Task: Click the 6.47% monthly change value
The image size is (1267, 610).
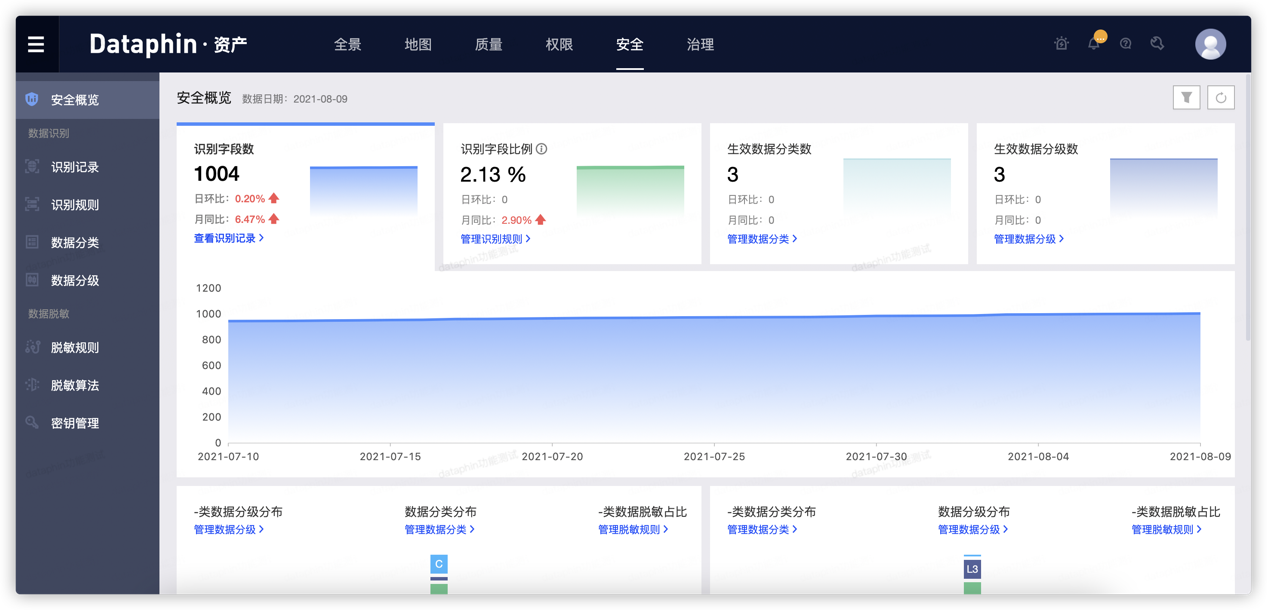Action: [x=250, y=219]
